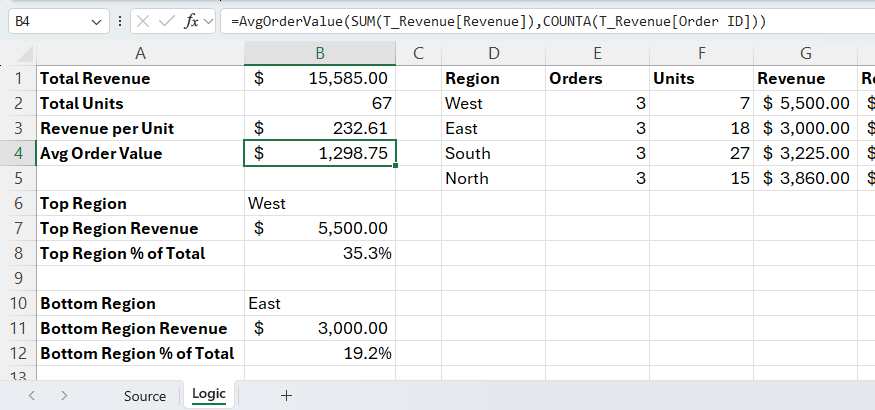The width and height of the screenshot is (875, 410).
Task: Click the North units value 15
Action: [x=701, y=179]
